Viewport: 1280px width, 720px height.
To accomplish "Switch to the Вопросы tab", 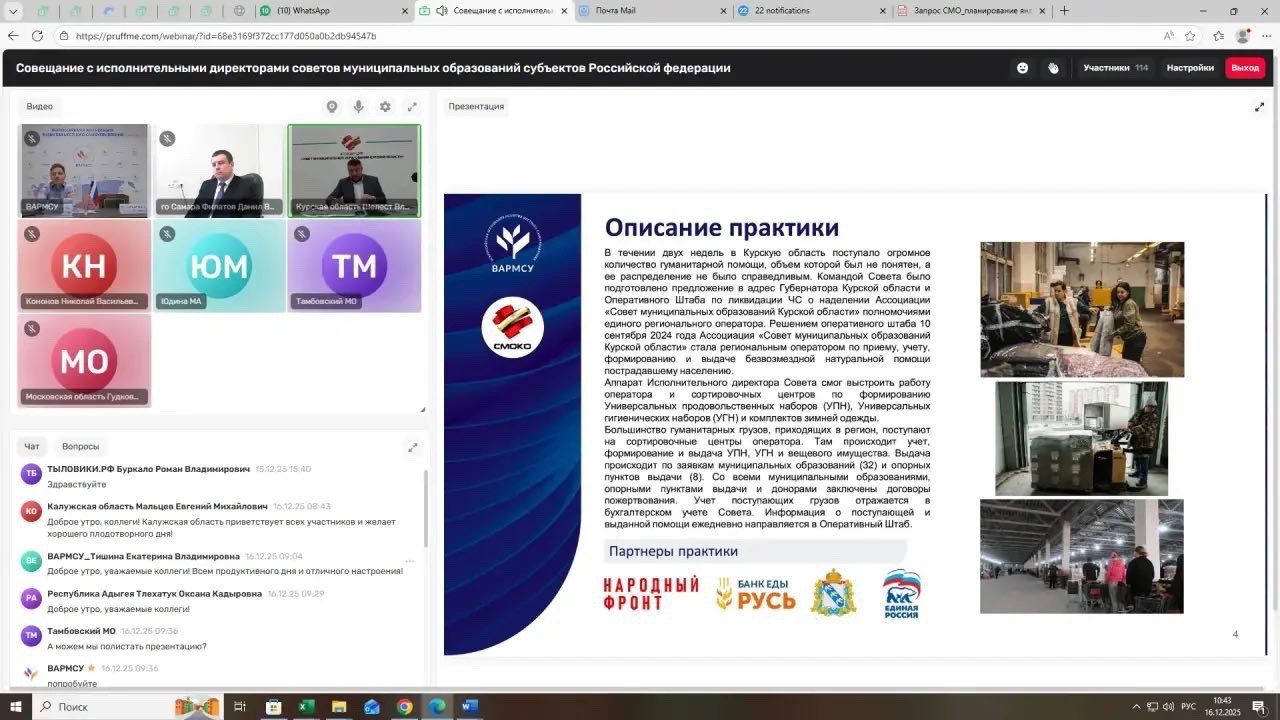I will click(80, 446).
